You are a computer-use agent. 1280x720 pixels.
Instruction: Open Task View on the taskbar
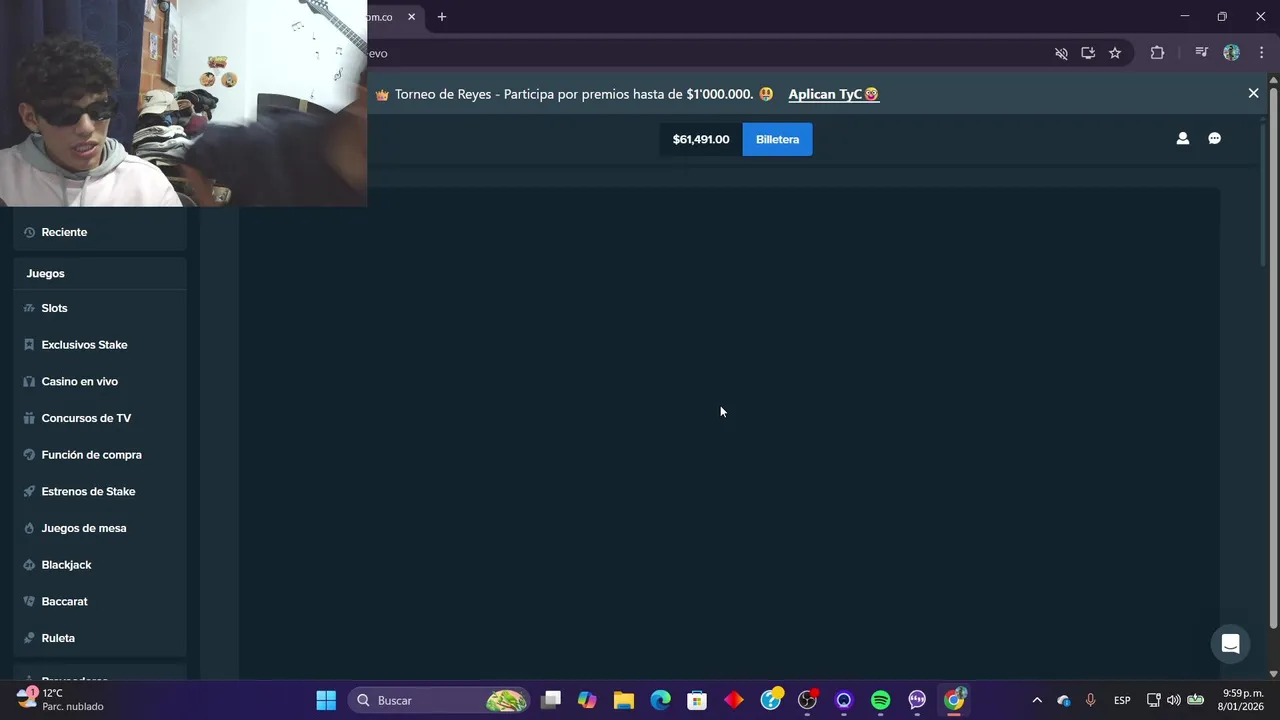click(551, 700)
